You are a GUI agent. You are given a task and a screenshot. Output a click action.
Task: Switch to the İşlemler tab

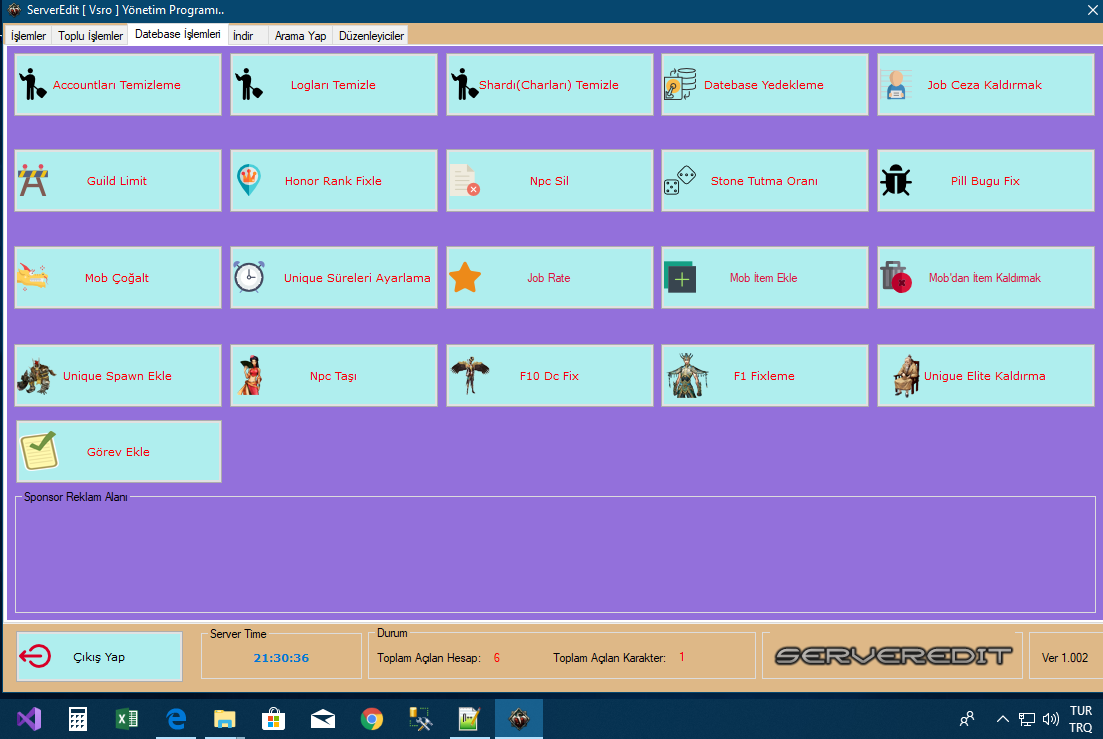[x=28, y=36]
